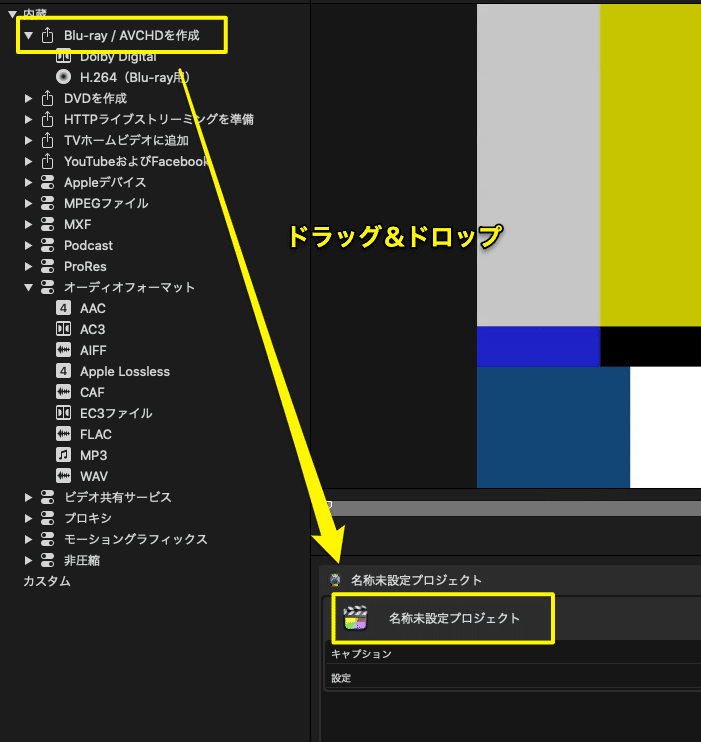Click the disc icon beside H.264 (Blu-ray用)
701x742 pixels.
[x=63, y=77]
